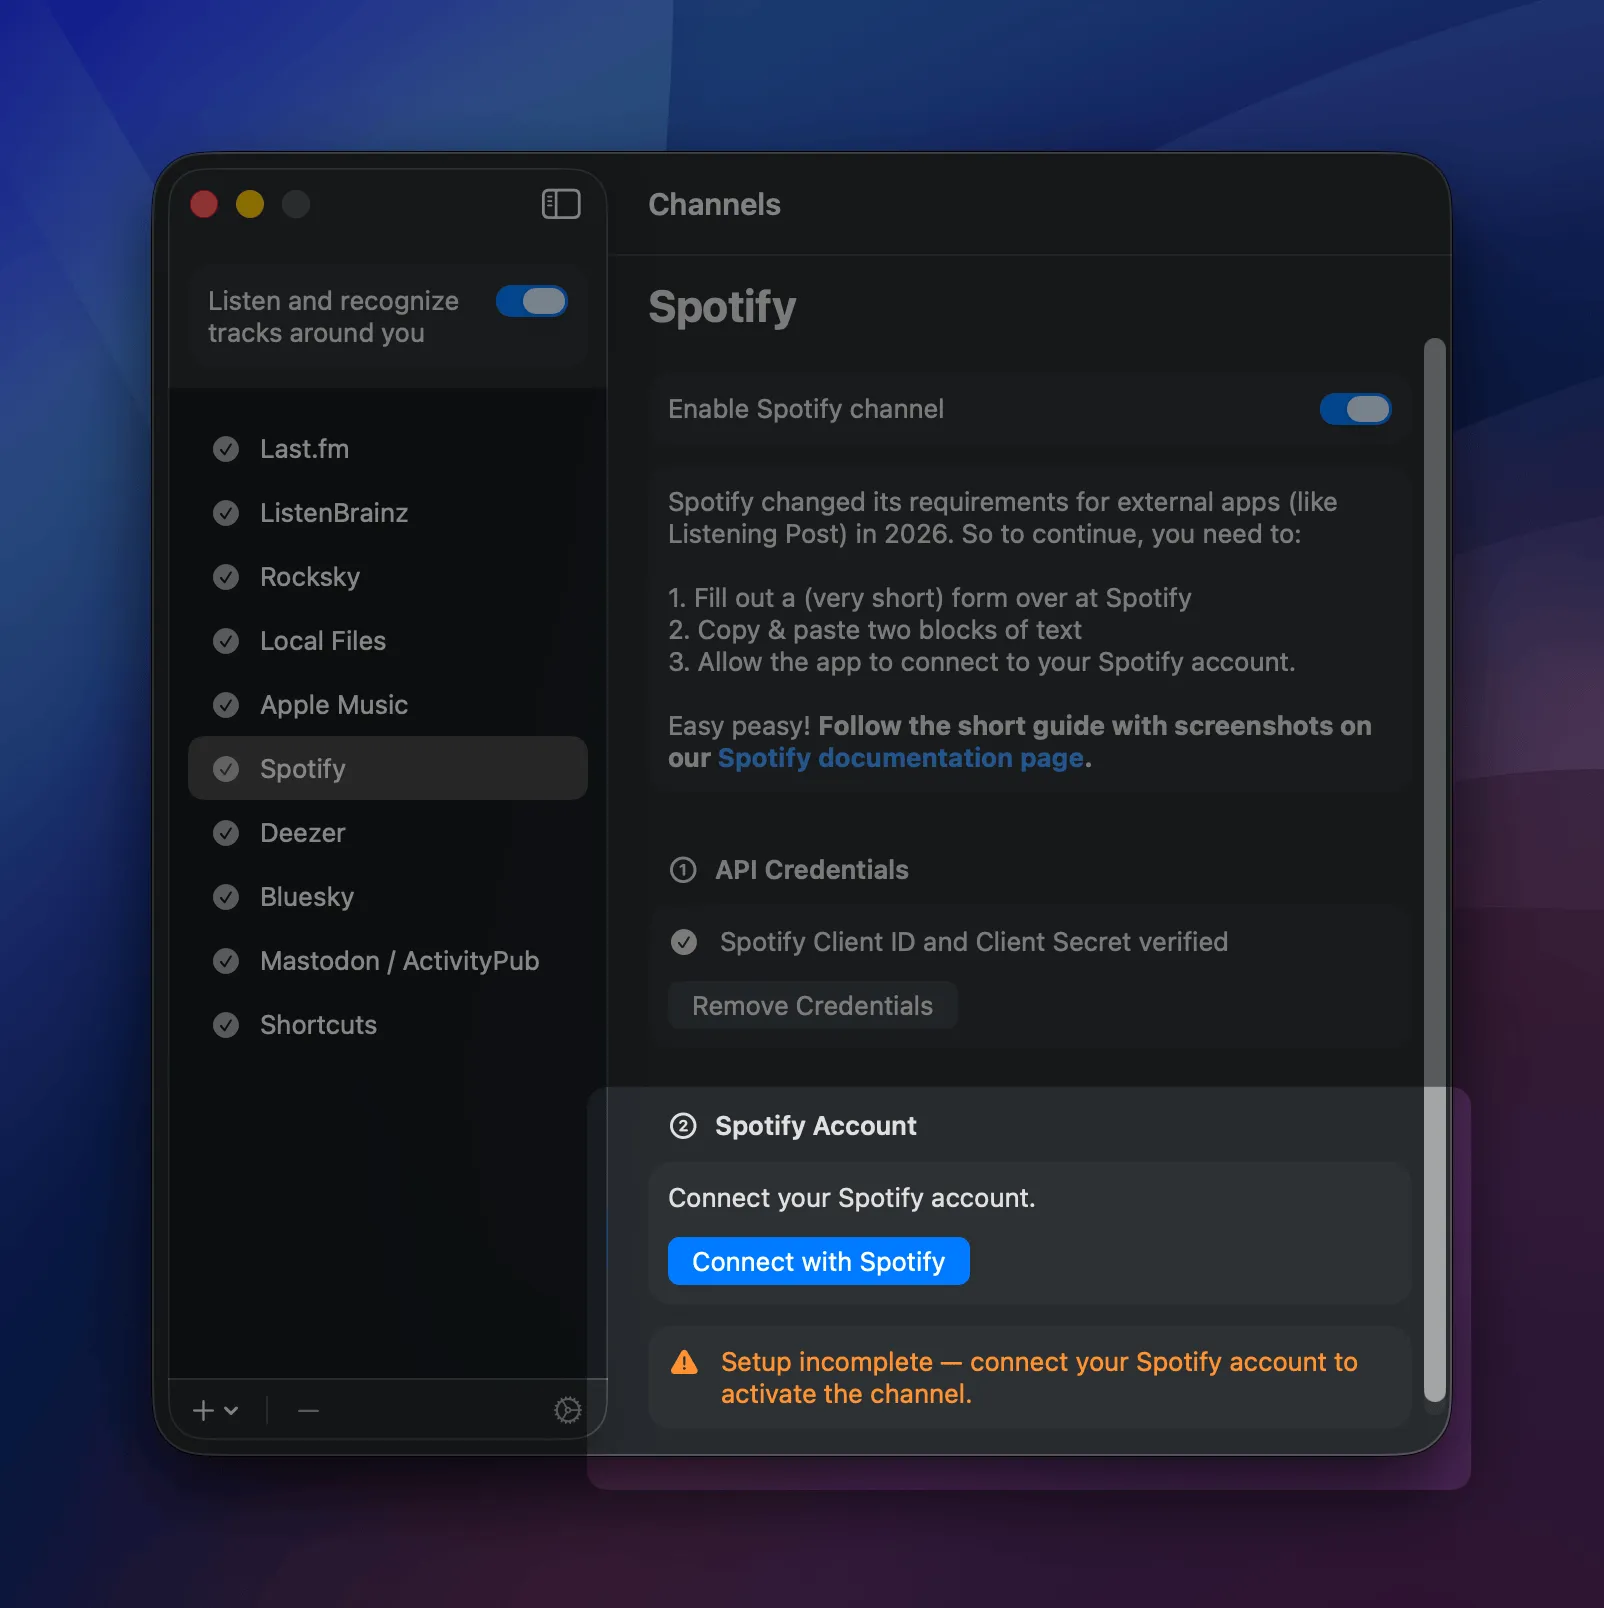The width and height of the screenshot is (1604, 1608).
Task: Click 'Enable Spotify channel' label
Action: pos(806,409)
